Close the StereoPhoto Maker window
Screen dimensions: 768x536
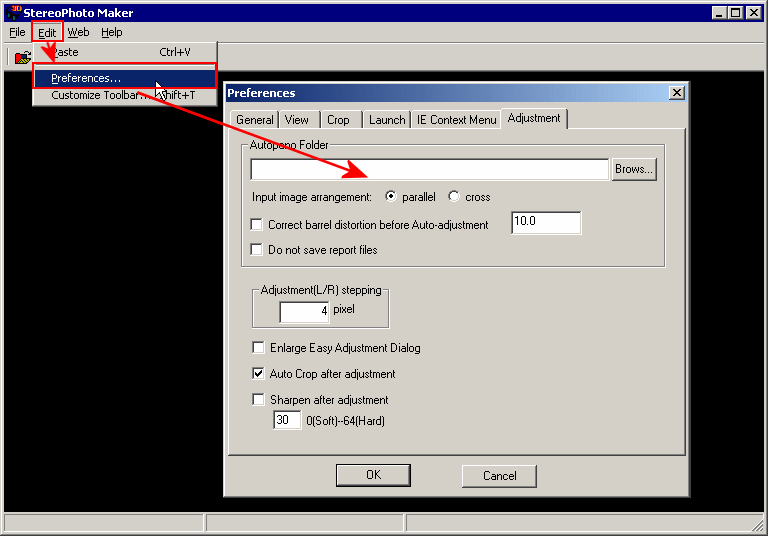click(754, 13)
